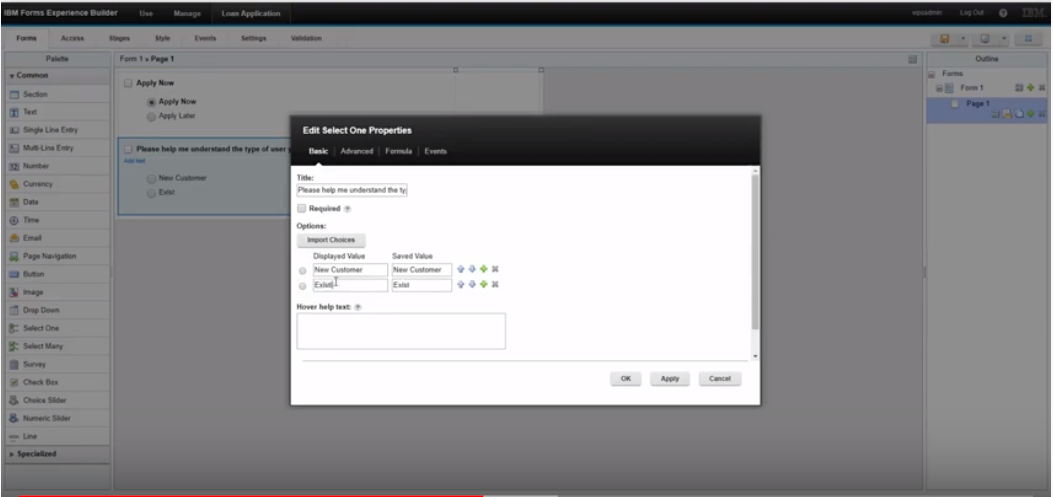Click the Hover help text box
Screen dimensions: 1053x497
click(x=401, y=331)
